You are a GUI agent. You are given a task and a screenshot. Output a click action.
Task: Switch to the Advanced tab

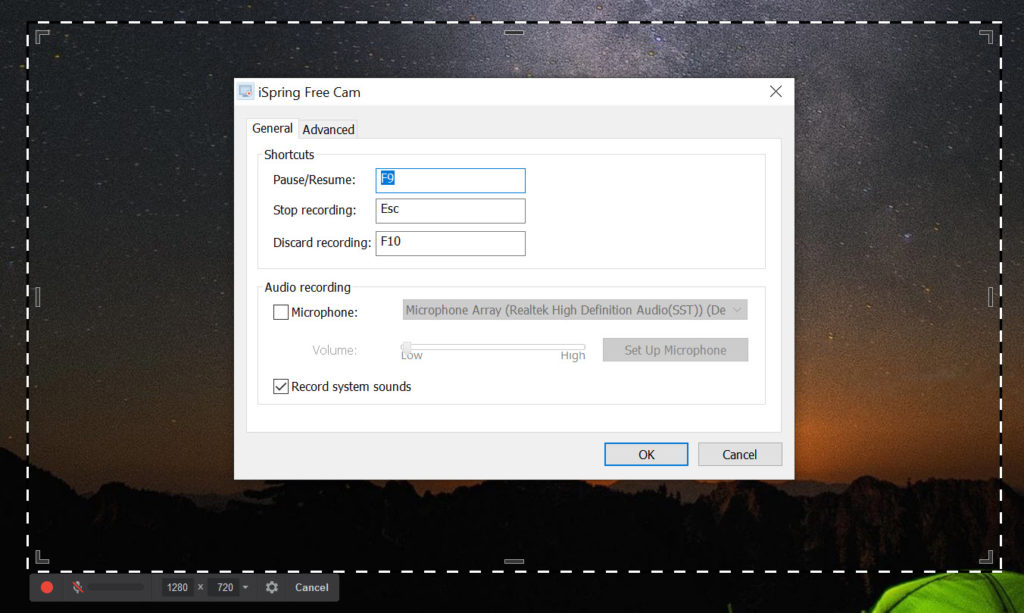click(328, 129)
